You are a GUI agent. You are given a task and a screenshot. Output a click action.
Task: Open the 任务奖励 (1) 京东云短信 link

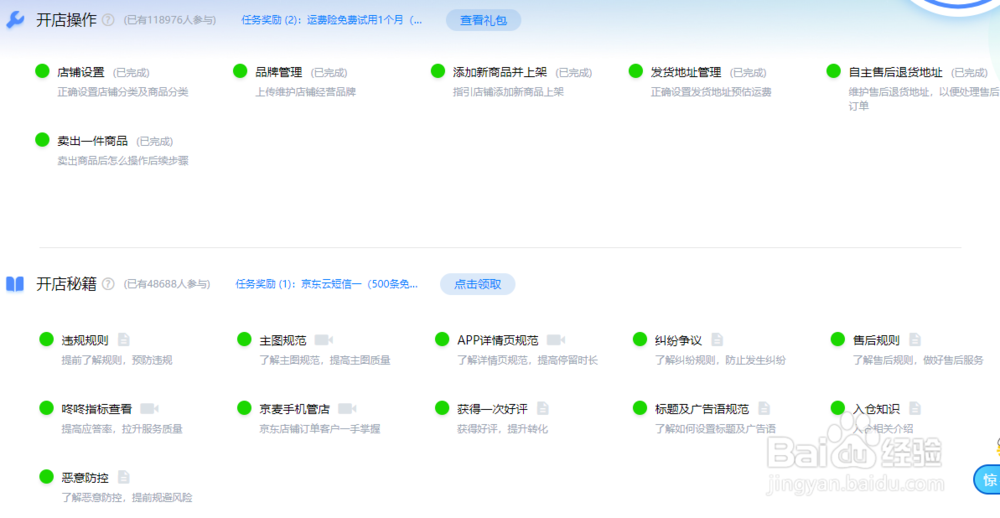(327, 284)
